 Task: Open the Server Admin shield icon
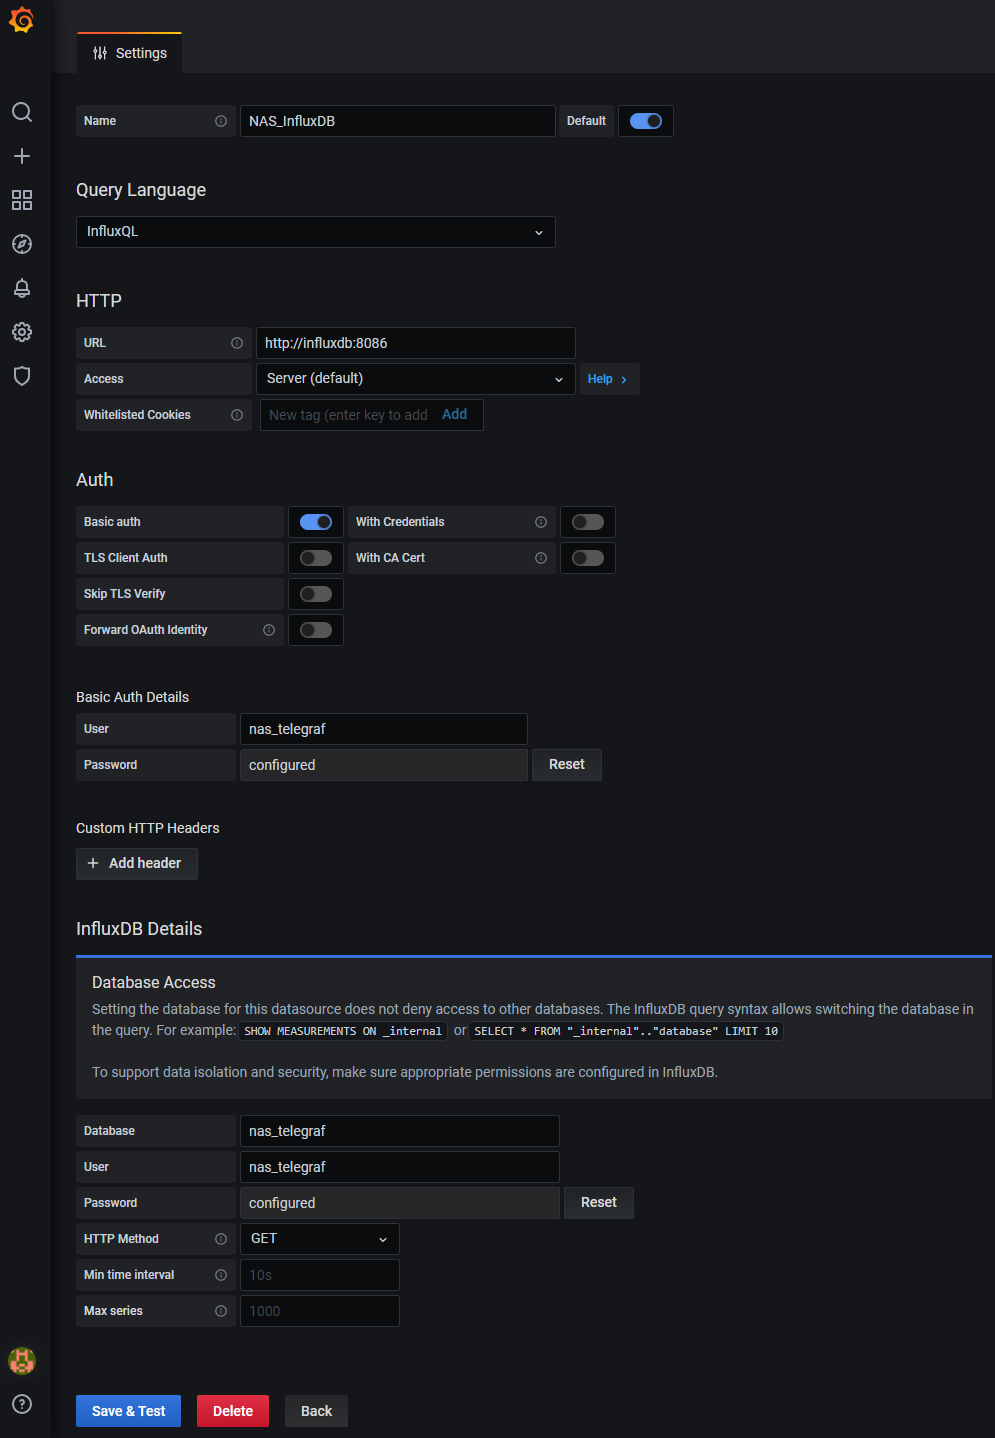point(22,376)
